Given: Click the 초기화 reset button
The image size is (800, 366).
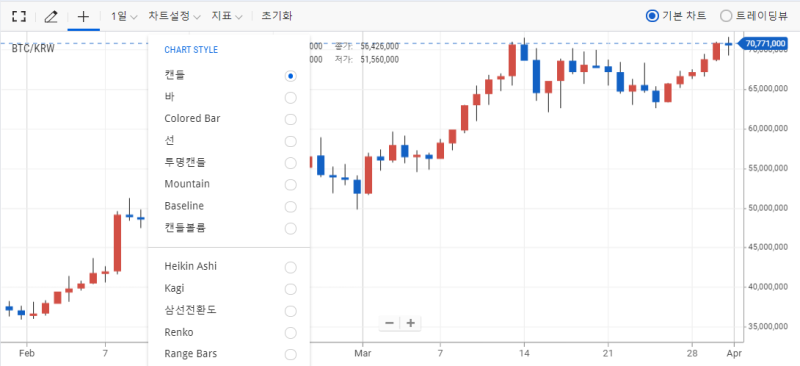Looking at the screenshot, I should coord(277,16).
